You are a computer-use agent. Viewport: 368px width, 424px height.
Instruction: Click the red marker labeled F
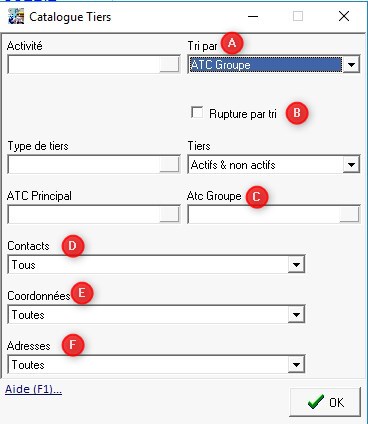73,345
